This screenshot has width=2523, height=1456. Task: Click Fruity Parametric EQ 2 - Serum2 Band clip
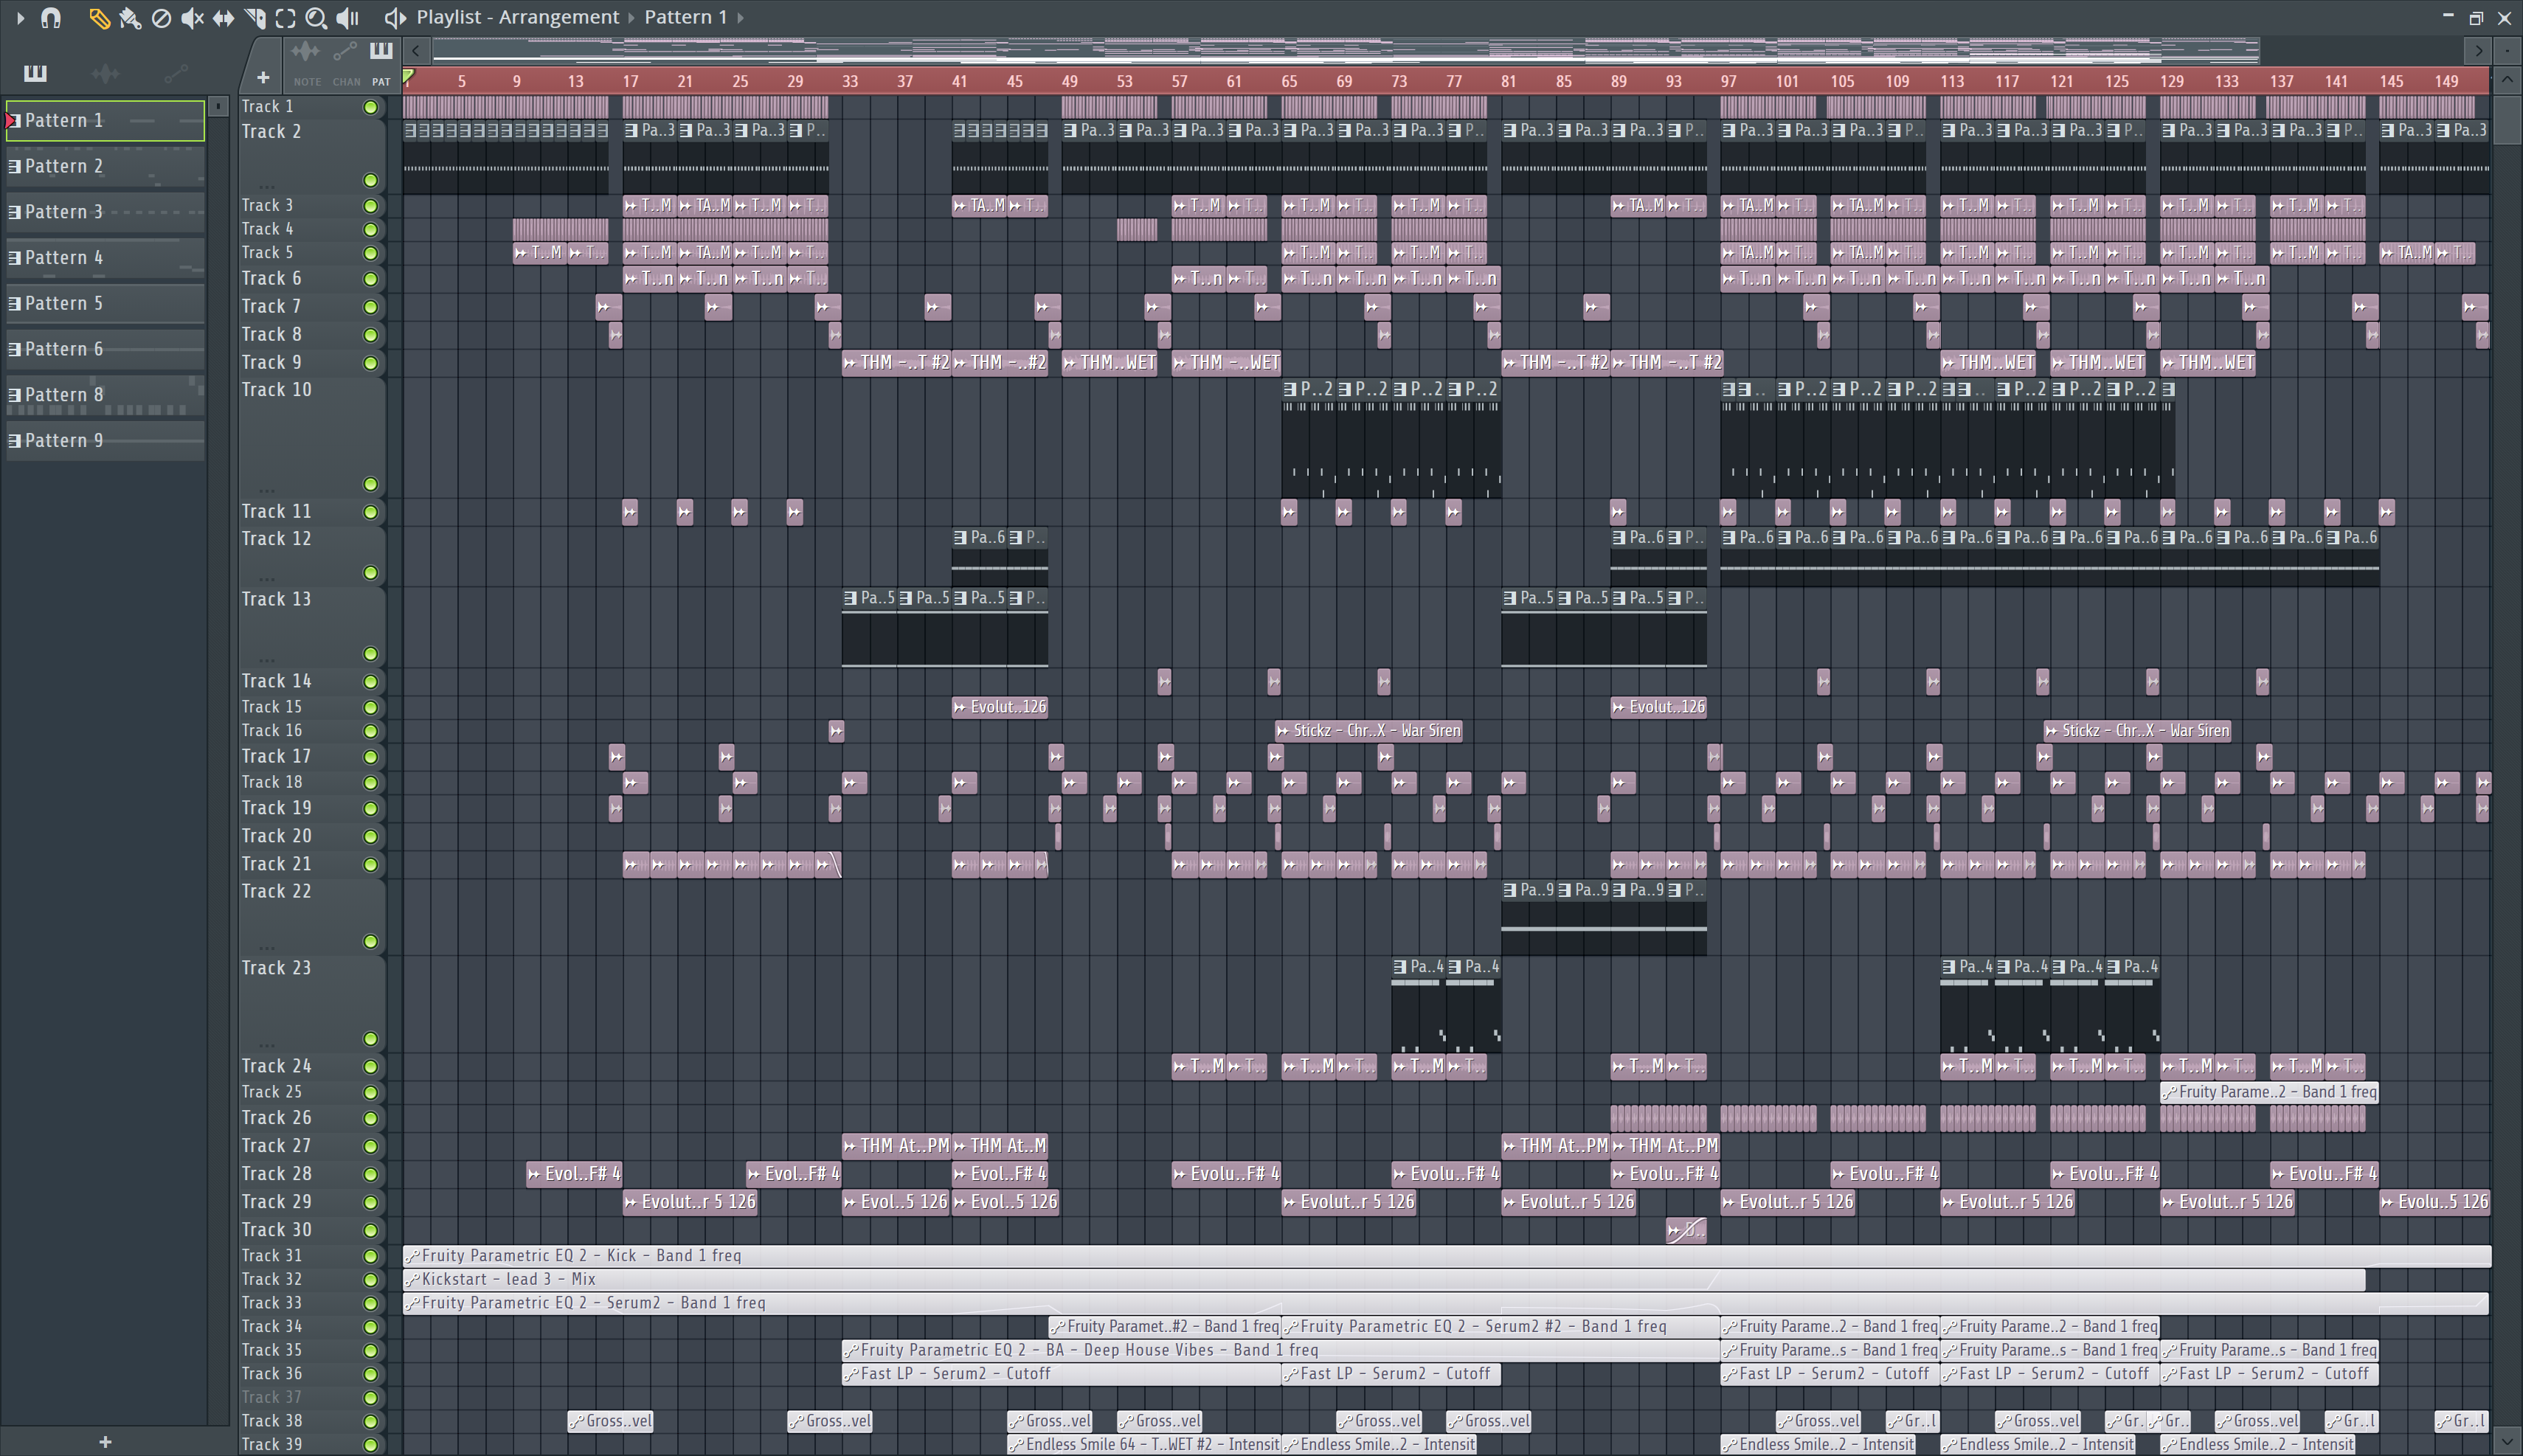click(x=1446, y=1303)
